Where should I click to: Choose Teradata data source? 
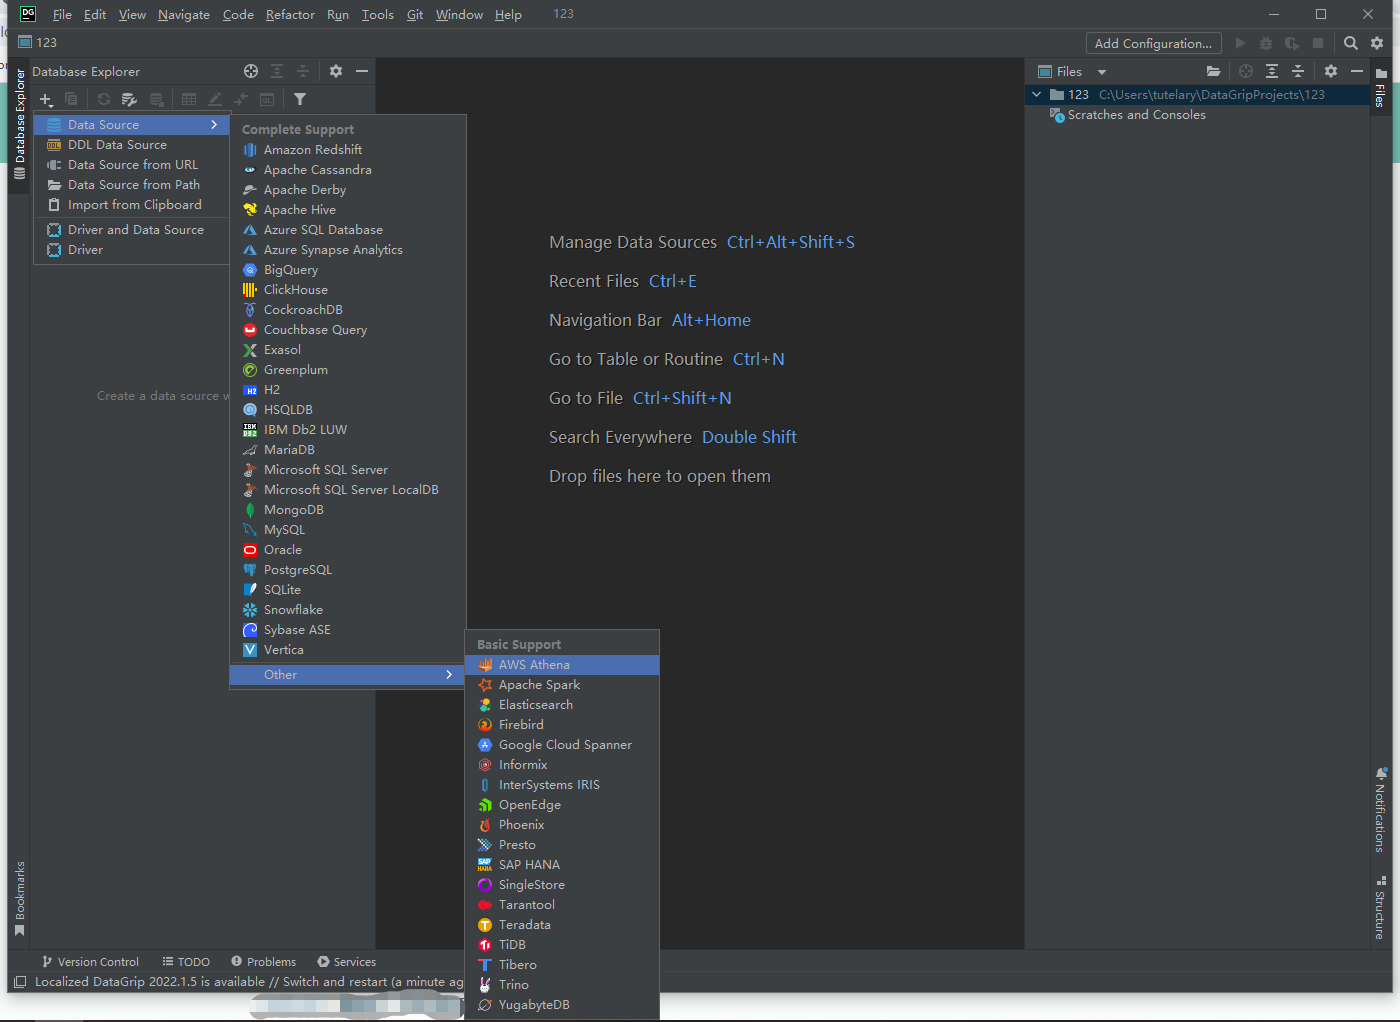click(562, 925)
